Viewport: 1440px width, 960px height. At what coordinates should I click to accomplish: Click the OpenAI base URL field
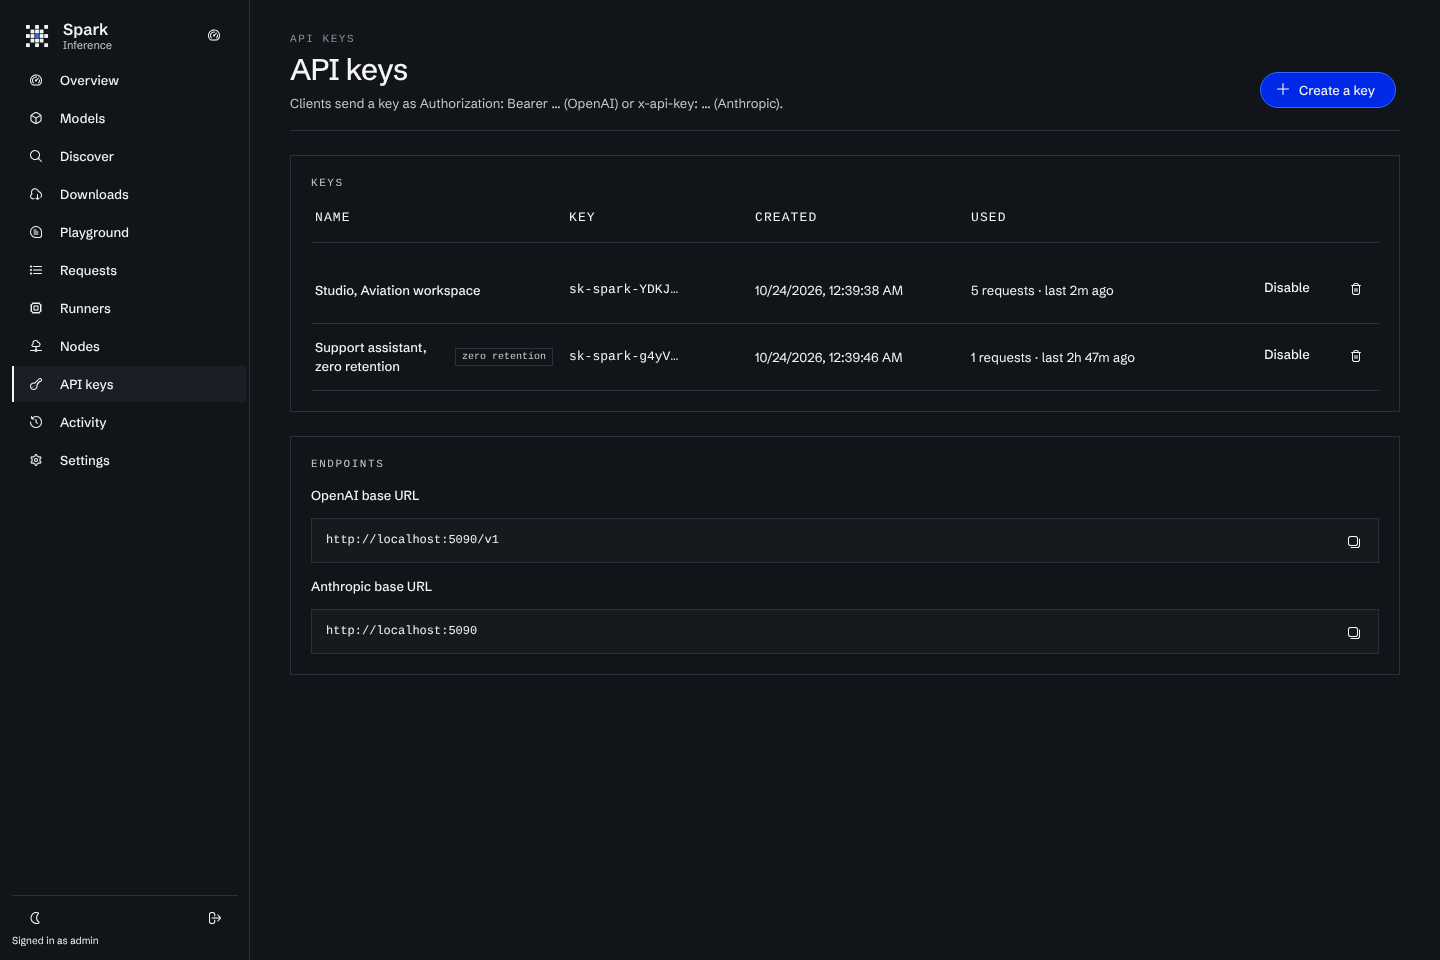844,540
